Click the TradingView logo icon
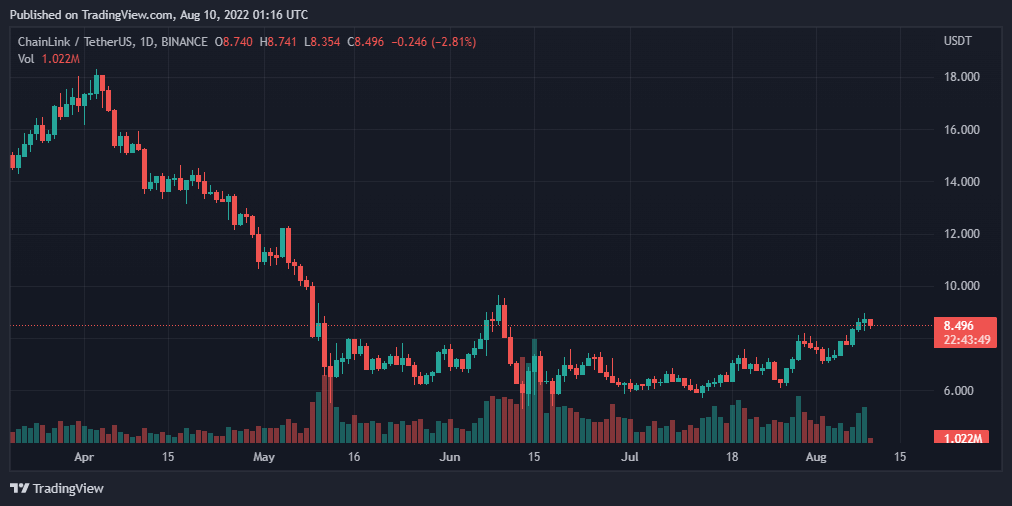The width and height of the screenshot is (1012, 506). (19, 488)
